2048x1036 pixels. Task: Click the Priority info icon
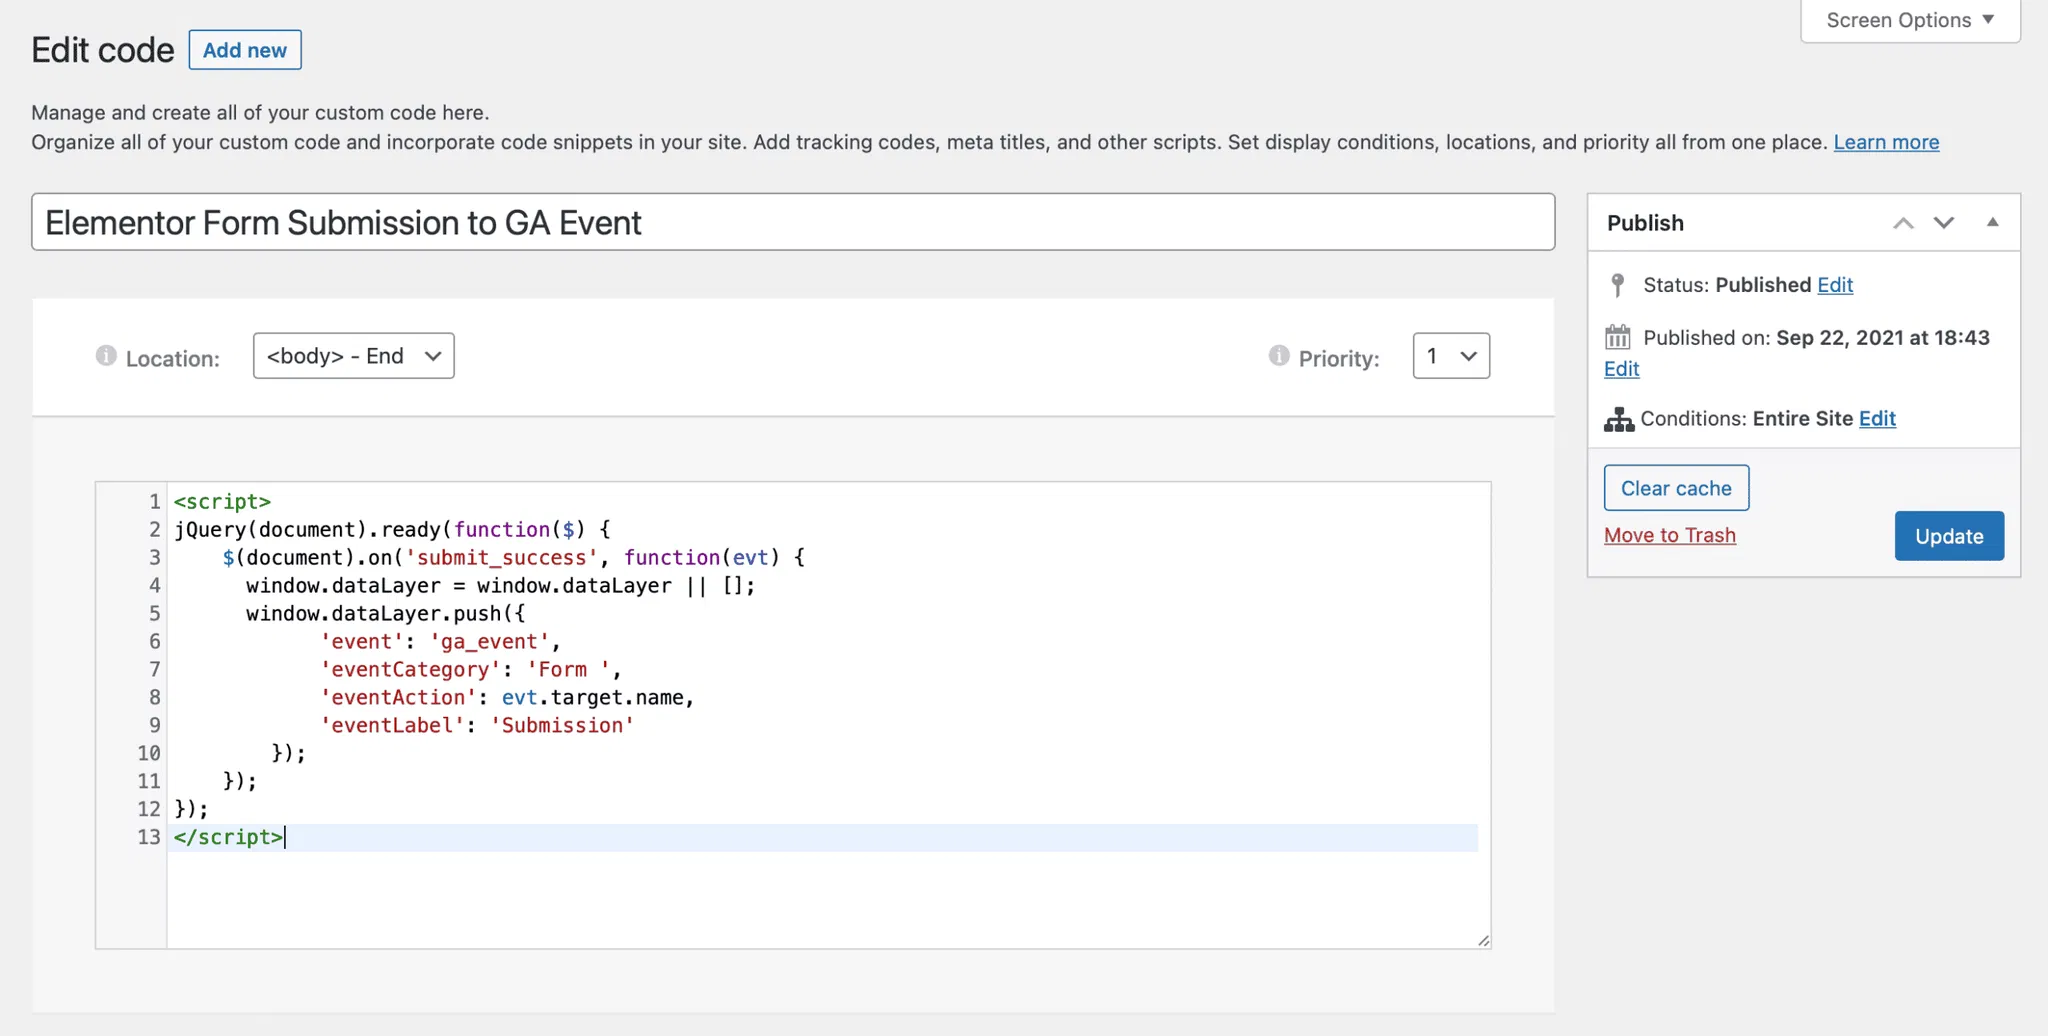(1279, 356)
